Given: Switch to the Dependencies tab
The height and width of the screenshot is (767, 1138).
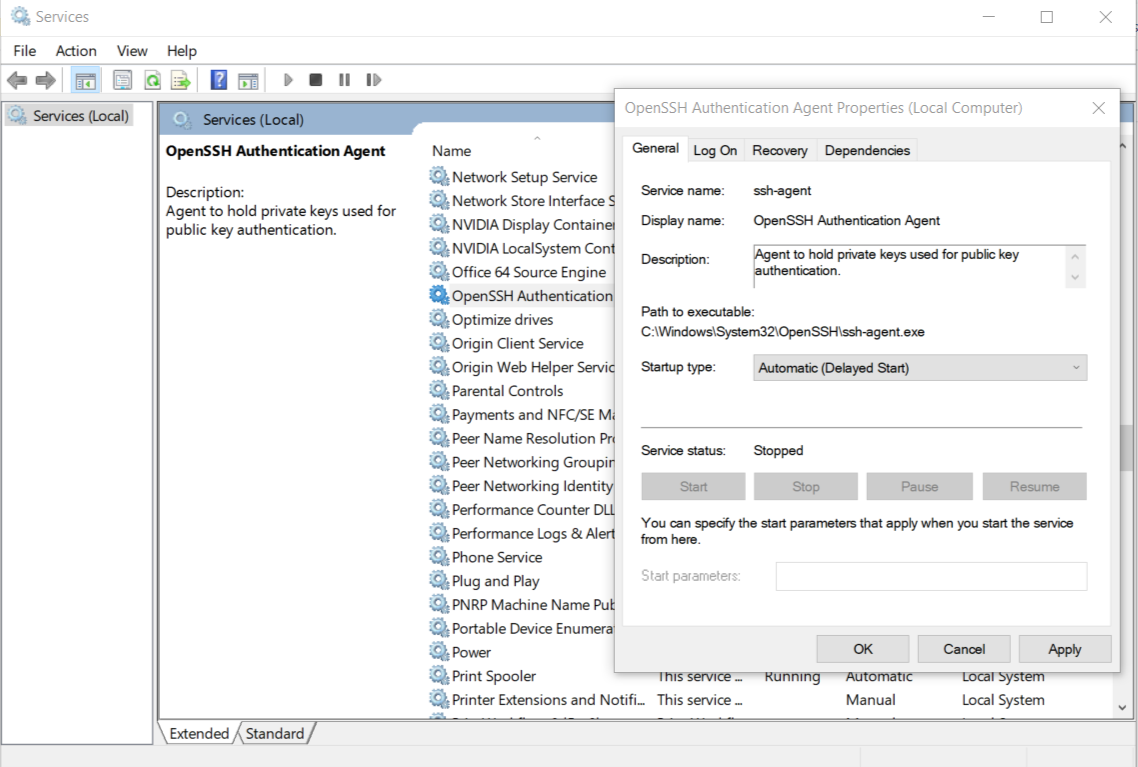Looking at the screenshot, I should point(866,149).
